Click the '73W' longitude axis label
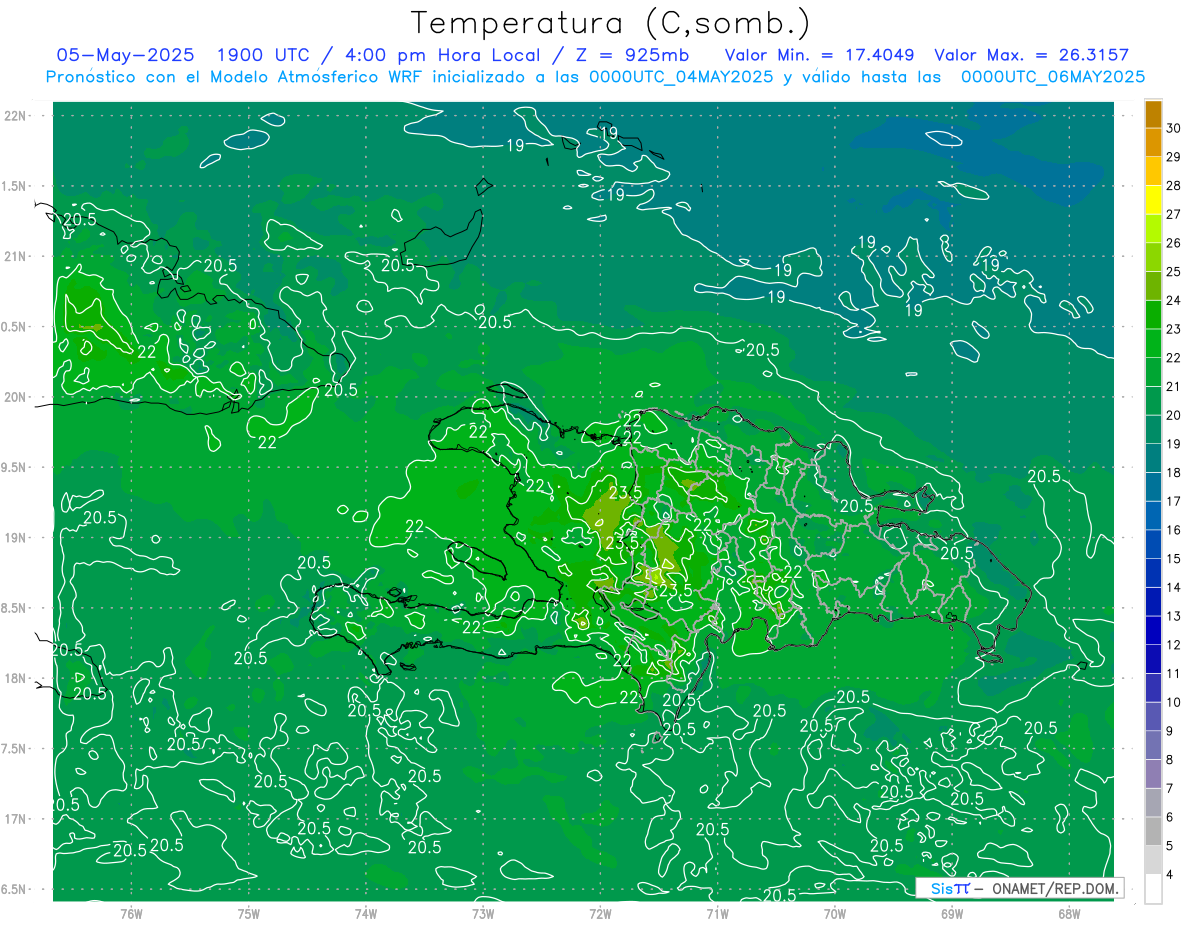Viewport: 1200px width, 927px height. pos(483,914)
